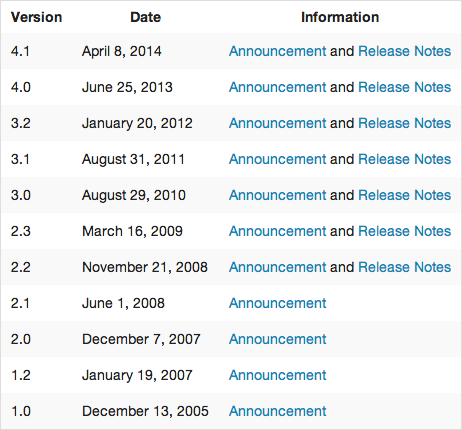Open the Announcement for version 2.3

[x=277, y=231]
